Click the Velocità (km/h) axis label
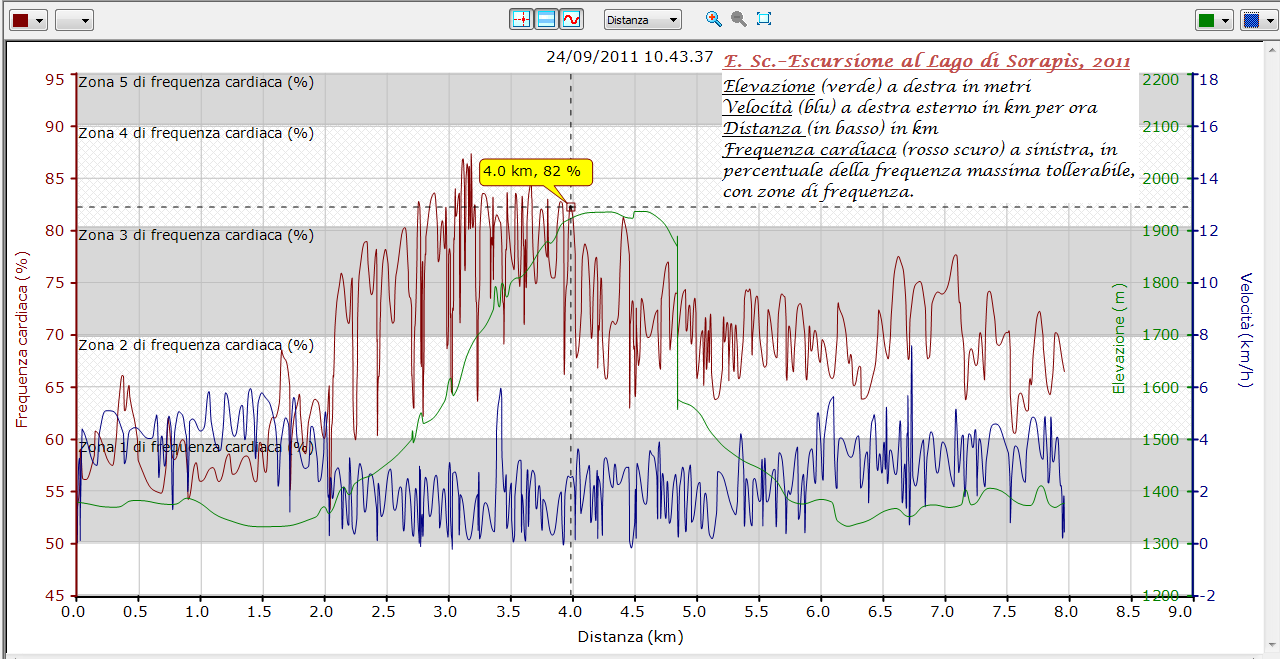The image size is (1280, 659). [1246, 329]
